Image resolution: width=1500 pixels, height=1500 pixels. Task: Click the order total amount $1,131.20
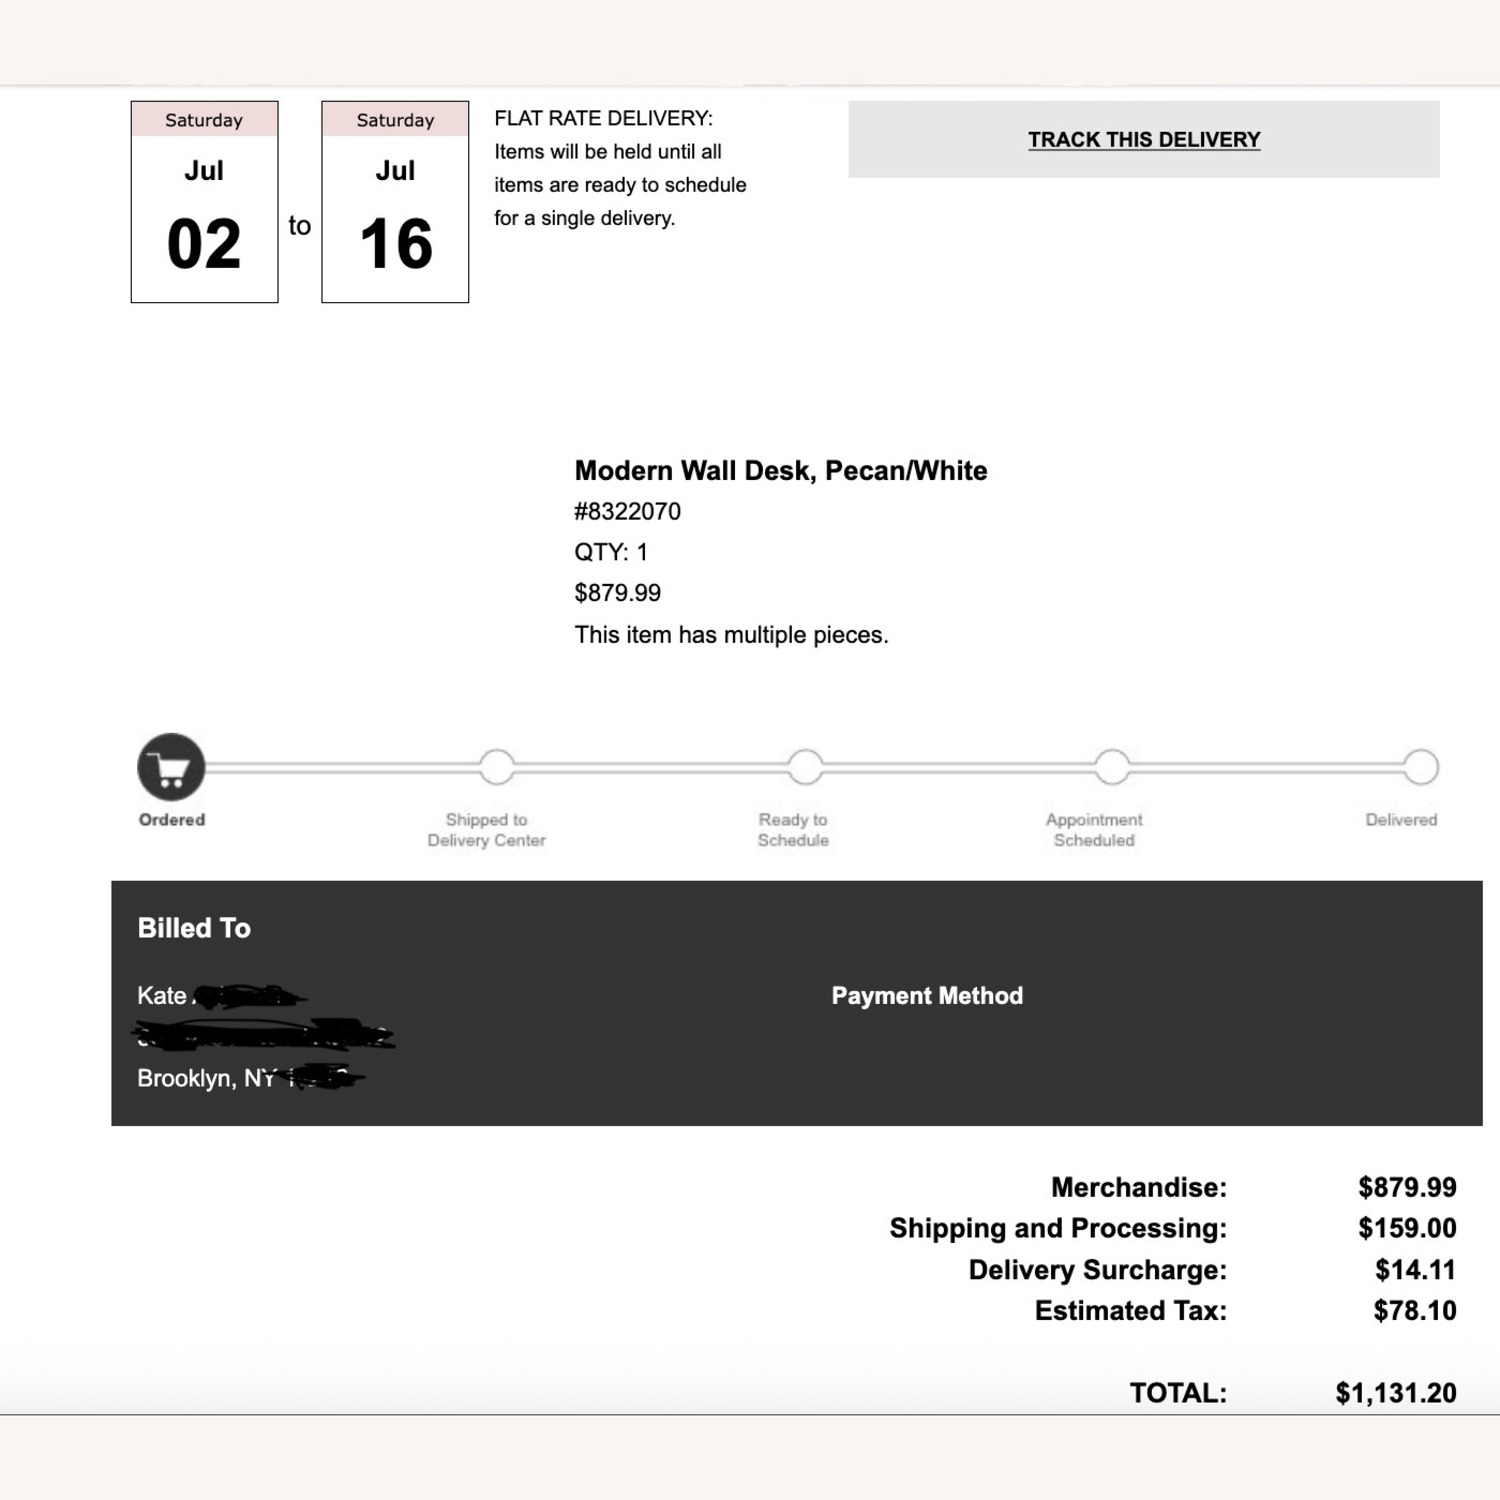click(x=1395, y=1393)
